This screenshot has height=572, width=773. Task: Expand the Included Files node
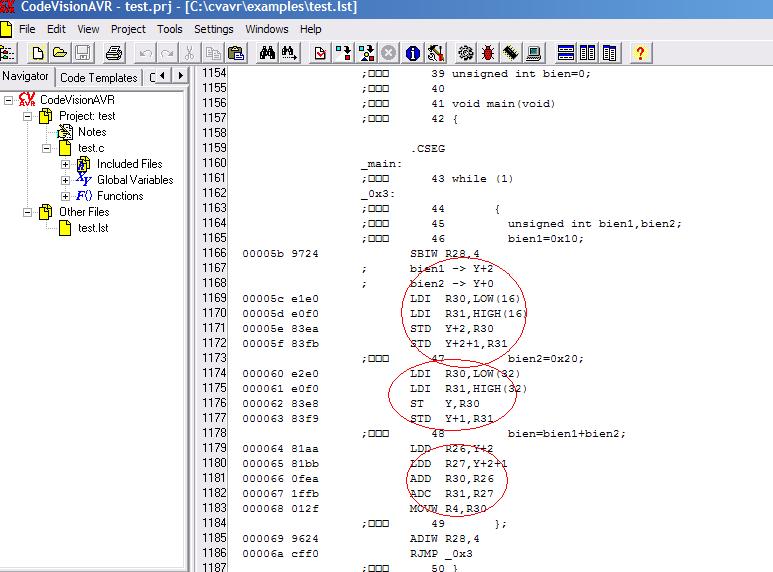65,164
